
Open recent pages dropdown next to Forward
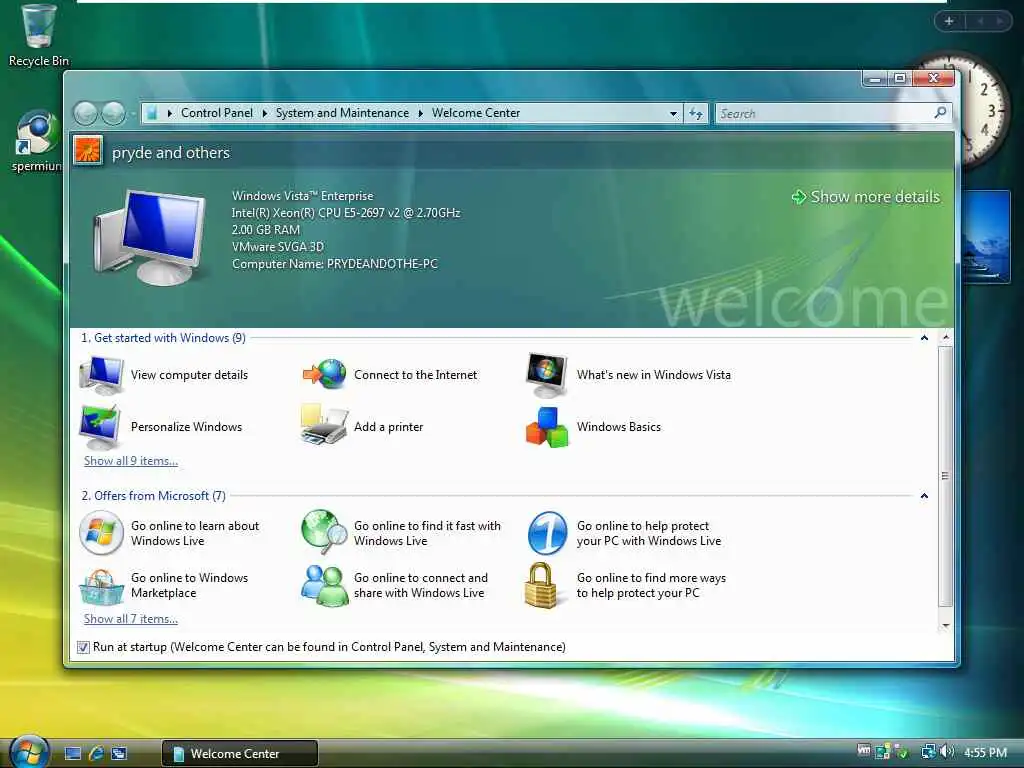133,114
